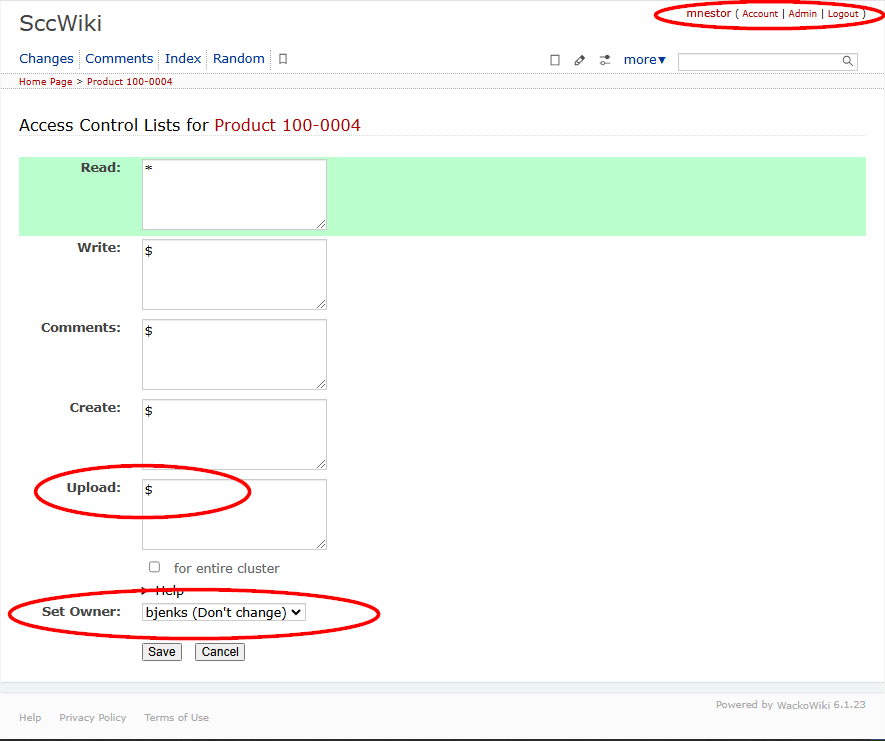Screen dimensions: 885x741
Task: Go to the Index menu item
Action: 183,59
